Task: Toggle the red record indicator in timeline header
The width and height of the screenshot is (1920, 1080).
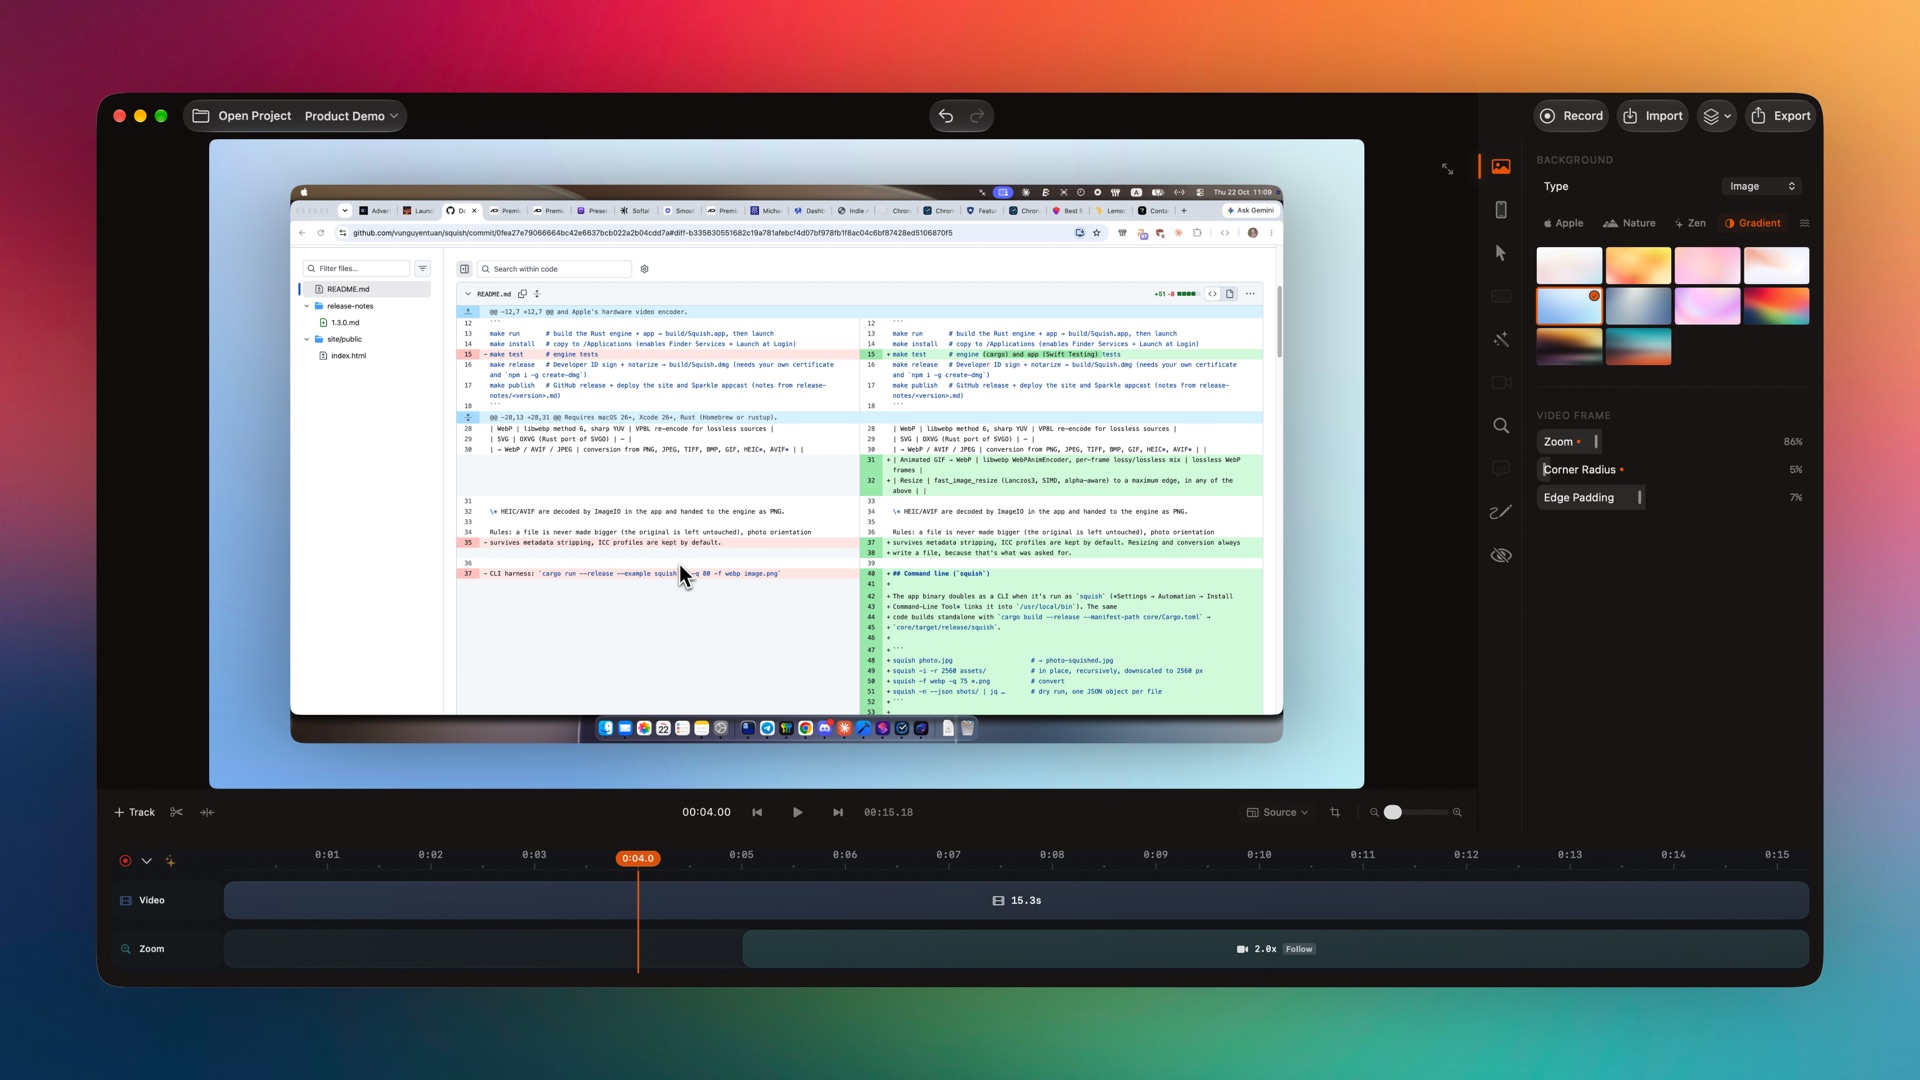Action: click(x=125, y=861)
